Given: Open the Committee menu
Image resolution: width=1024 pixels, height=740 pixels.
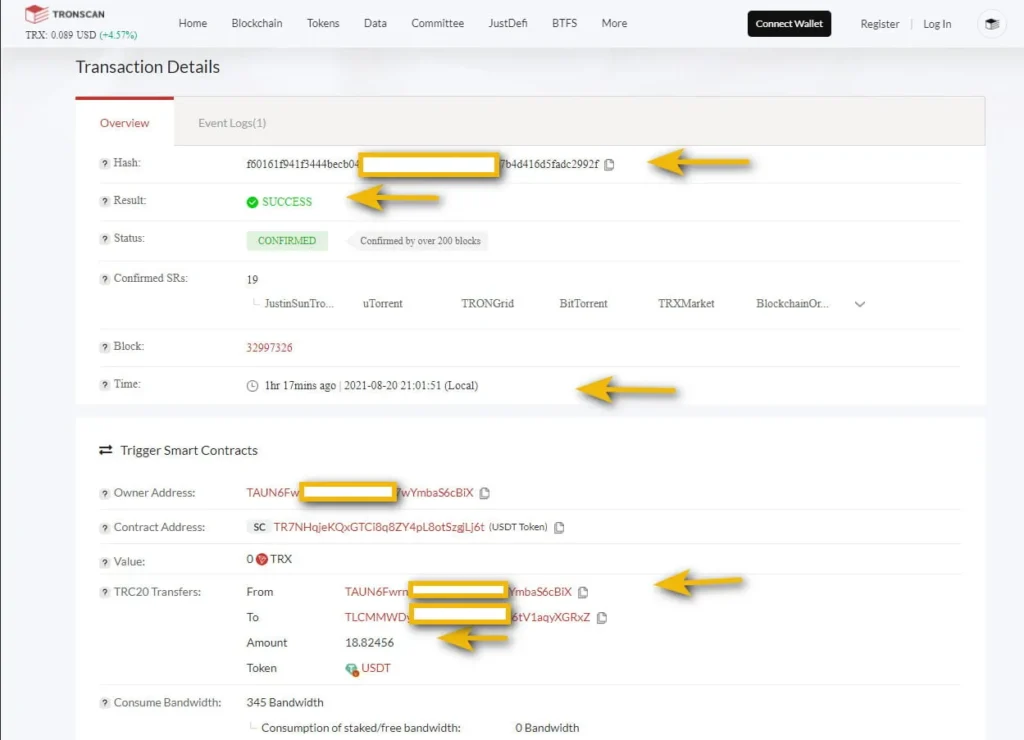Looking at the screenshot, I should tap(438, 24).
